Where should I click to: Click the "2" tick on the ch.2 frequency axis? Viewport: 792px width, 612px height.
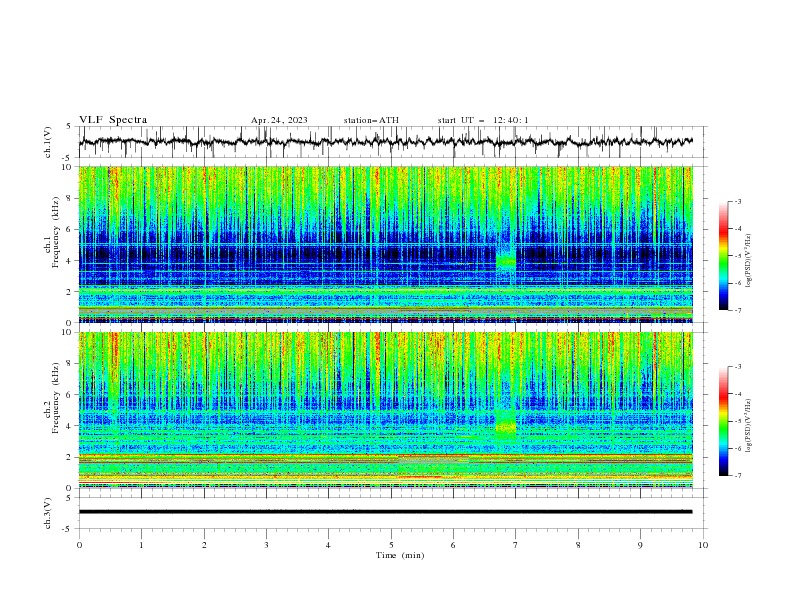pos(70,457)
